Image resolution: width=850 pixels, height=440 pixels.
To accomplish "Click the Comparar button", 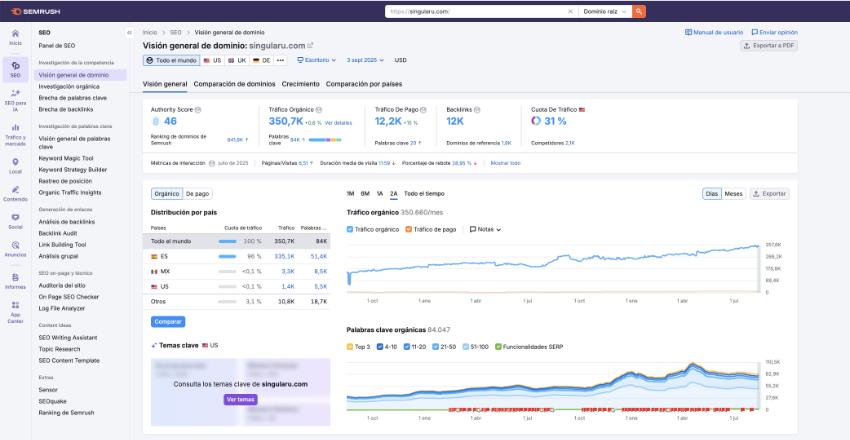I will point(168,322).
